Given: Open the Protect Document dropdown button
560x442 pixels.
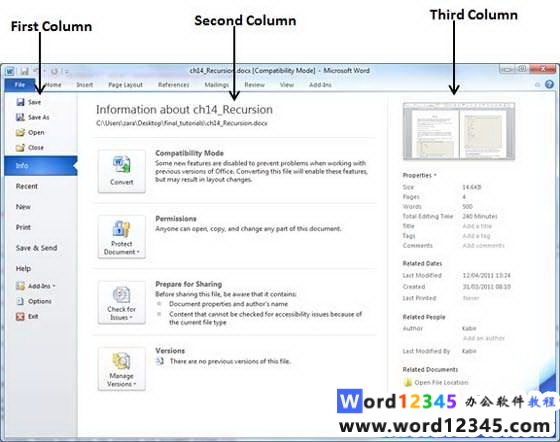Looking at the screenshot, I should click(x=122, y=236).
